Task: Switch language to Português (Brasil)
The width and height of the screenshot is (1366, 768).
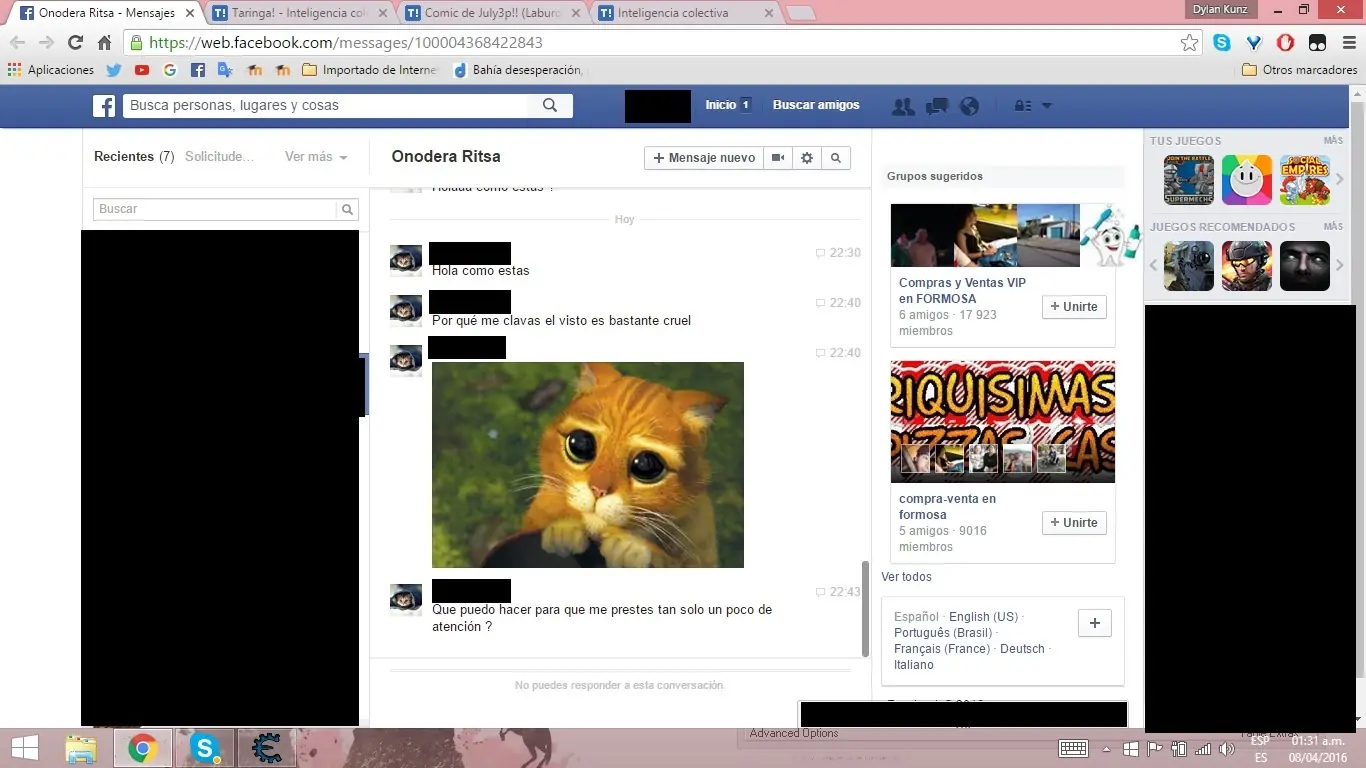Action: 943,633
